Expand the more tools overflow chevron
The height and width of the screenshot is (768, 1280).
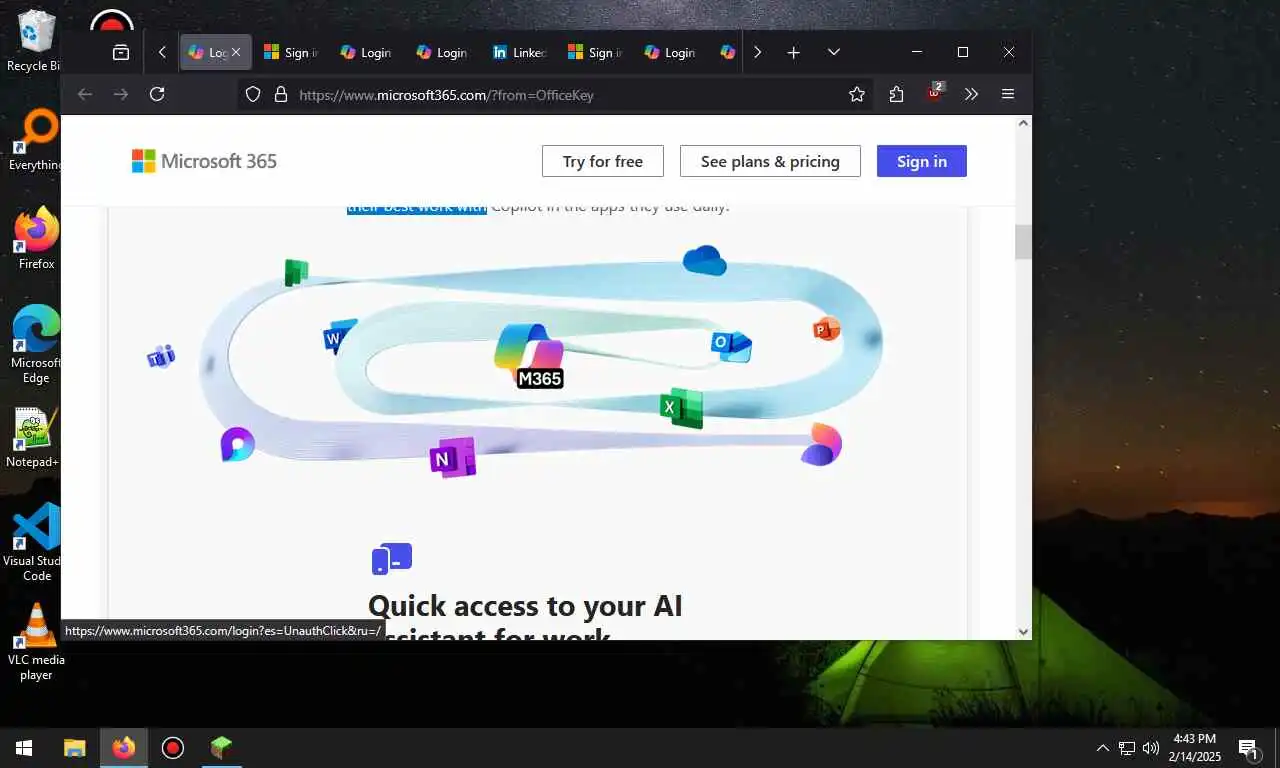(971, 94)
